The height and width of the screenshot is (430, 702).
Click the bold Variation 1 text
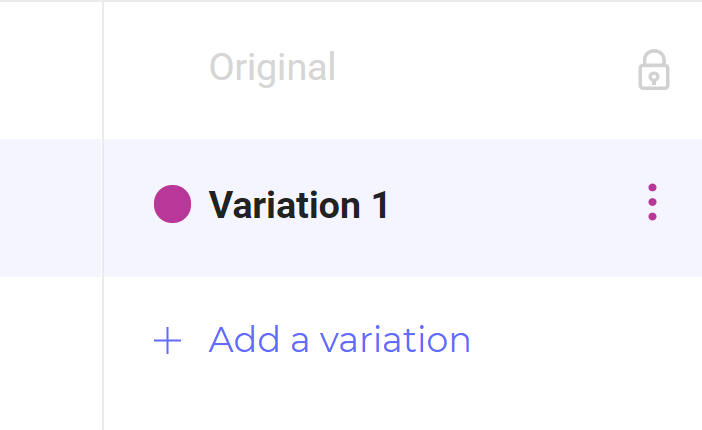[299, 205]
